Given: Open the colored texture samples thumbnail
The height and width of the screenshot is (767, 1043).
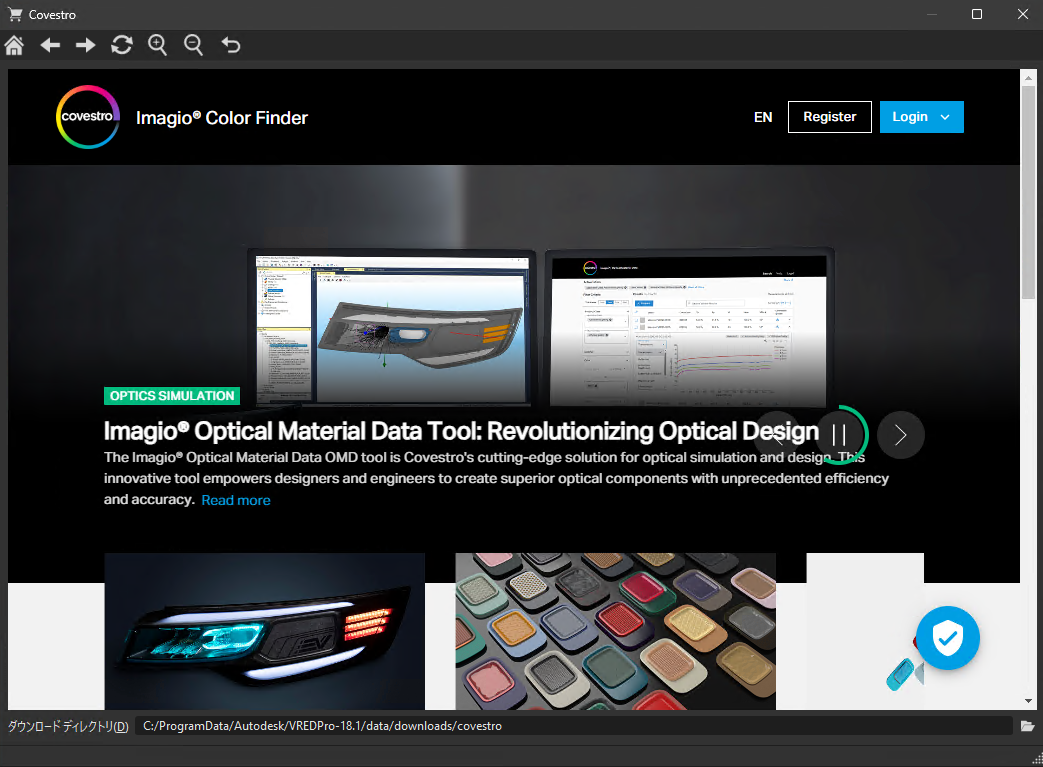Looking at the screenshot, I should coord(615,631).
